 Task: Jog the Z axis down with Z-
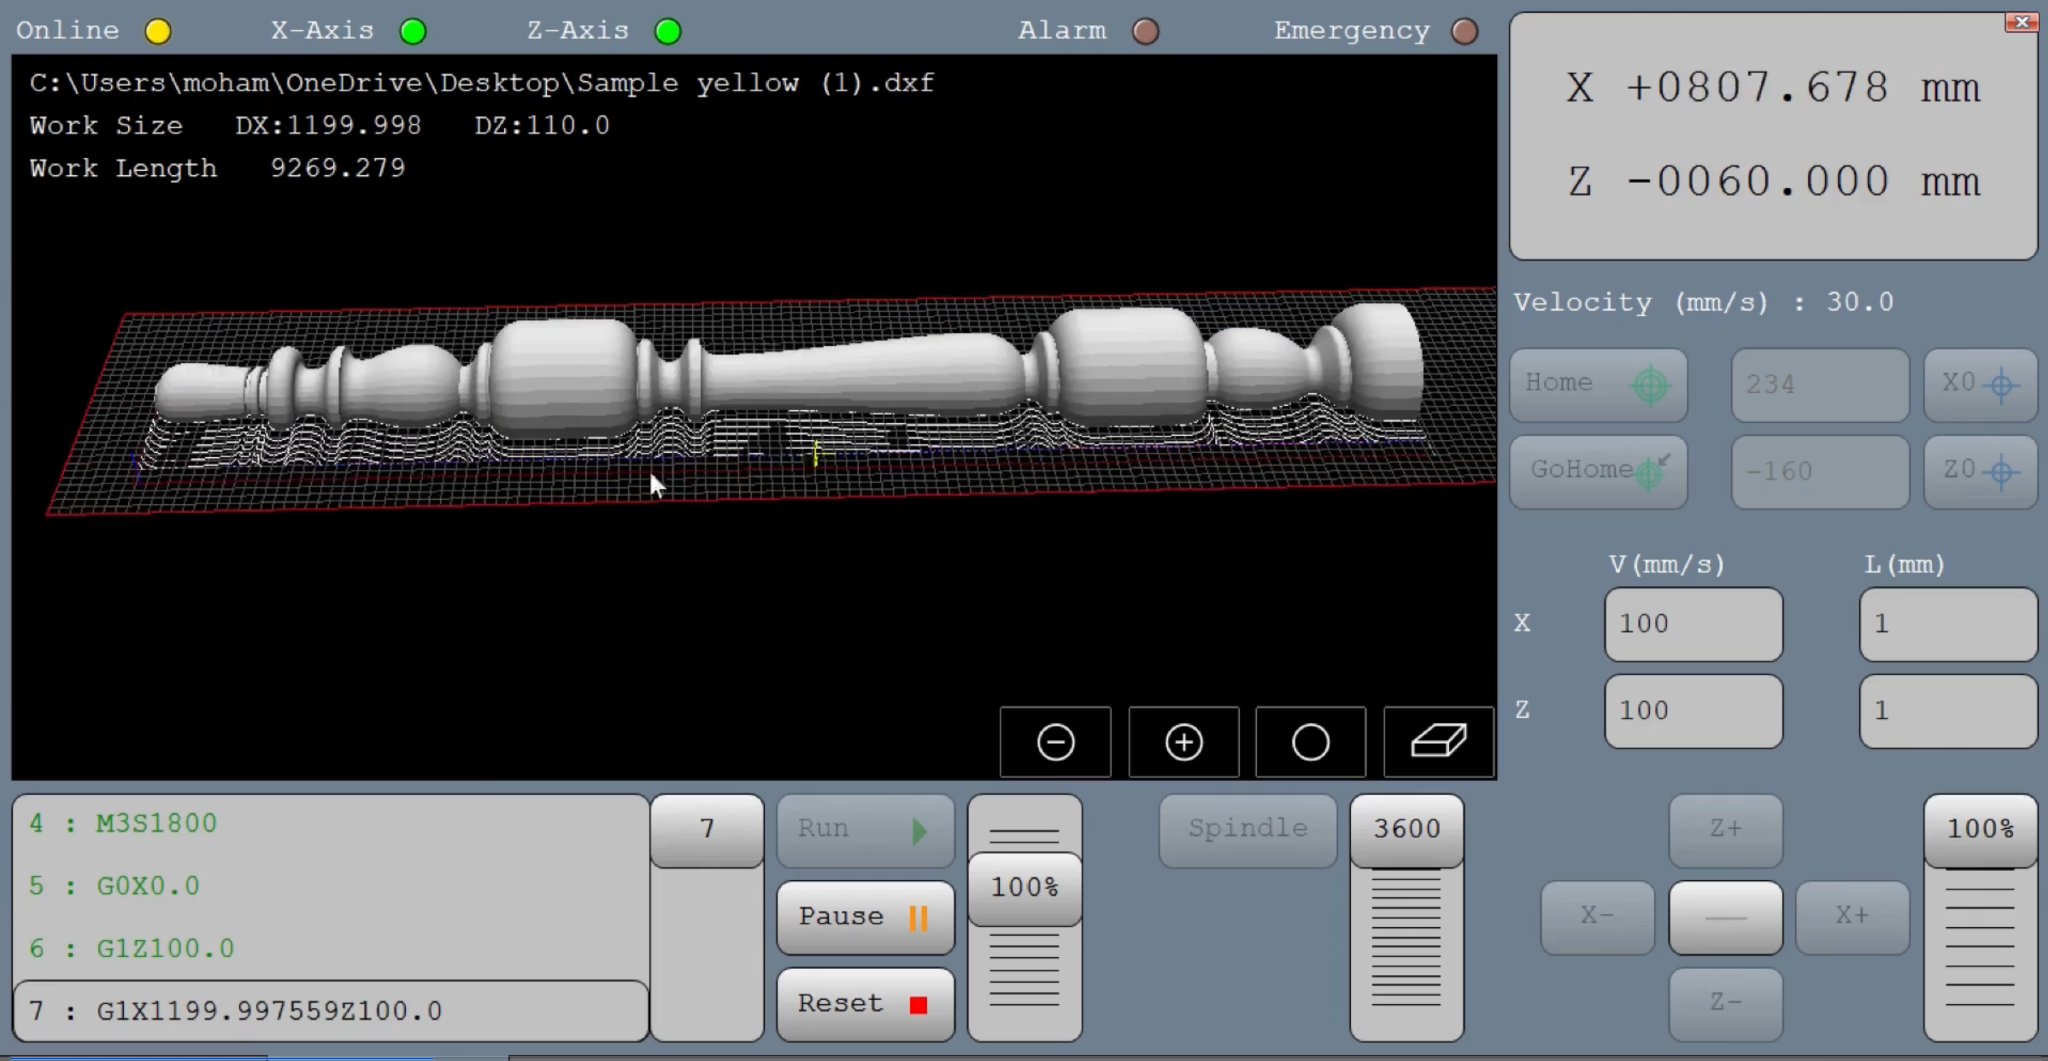click(x=1725, y=1004)
